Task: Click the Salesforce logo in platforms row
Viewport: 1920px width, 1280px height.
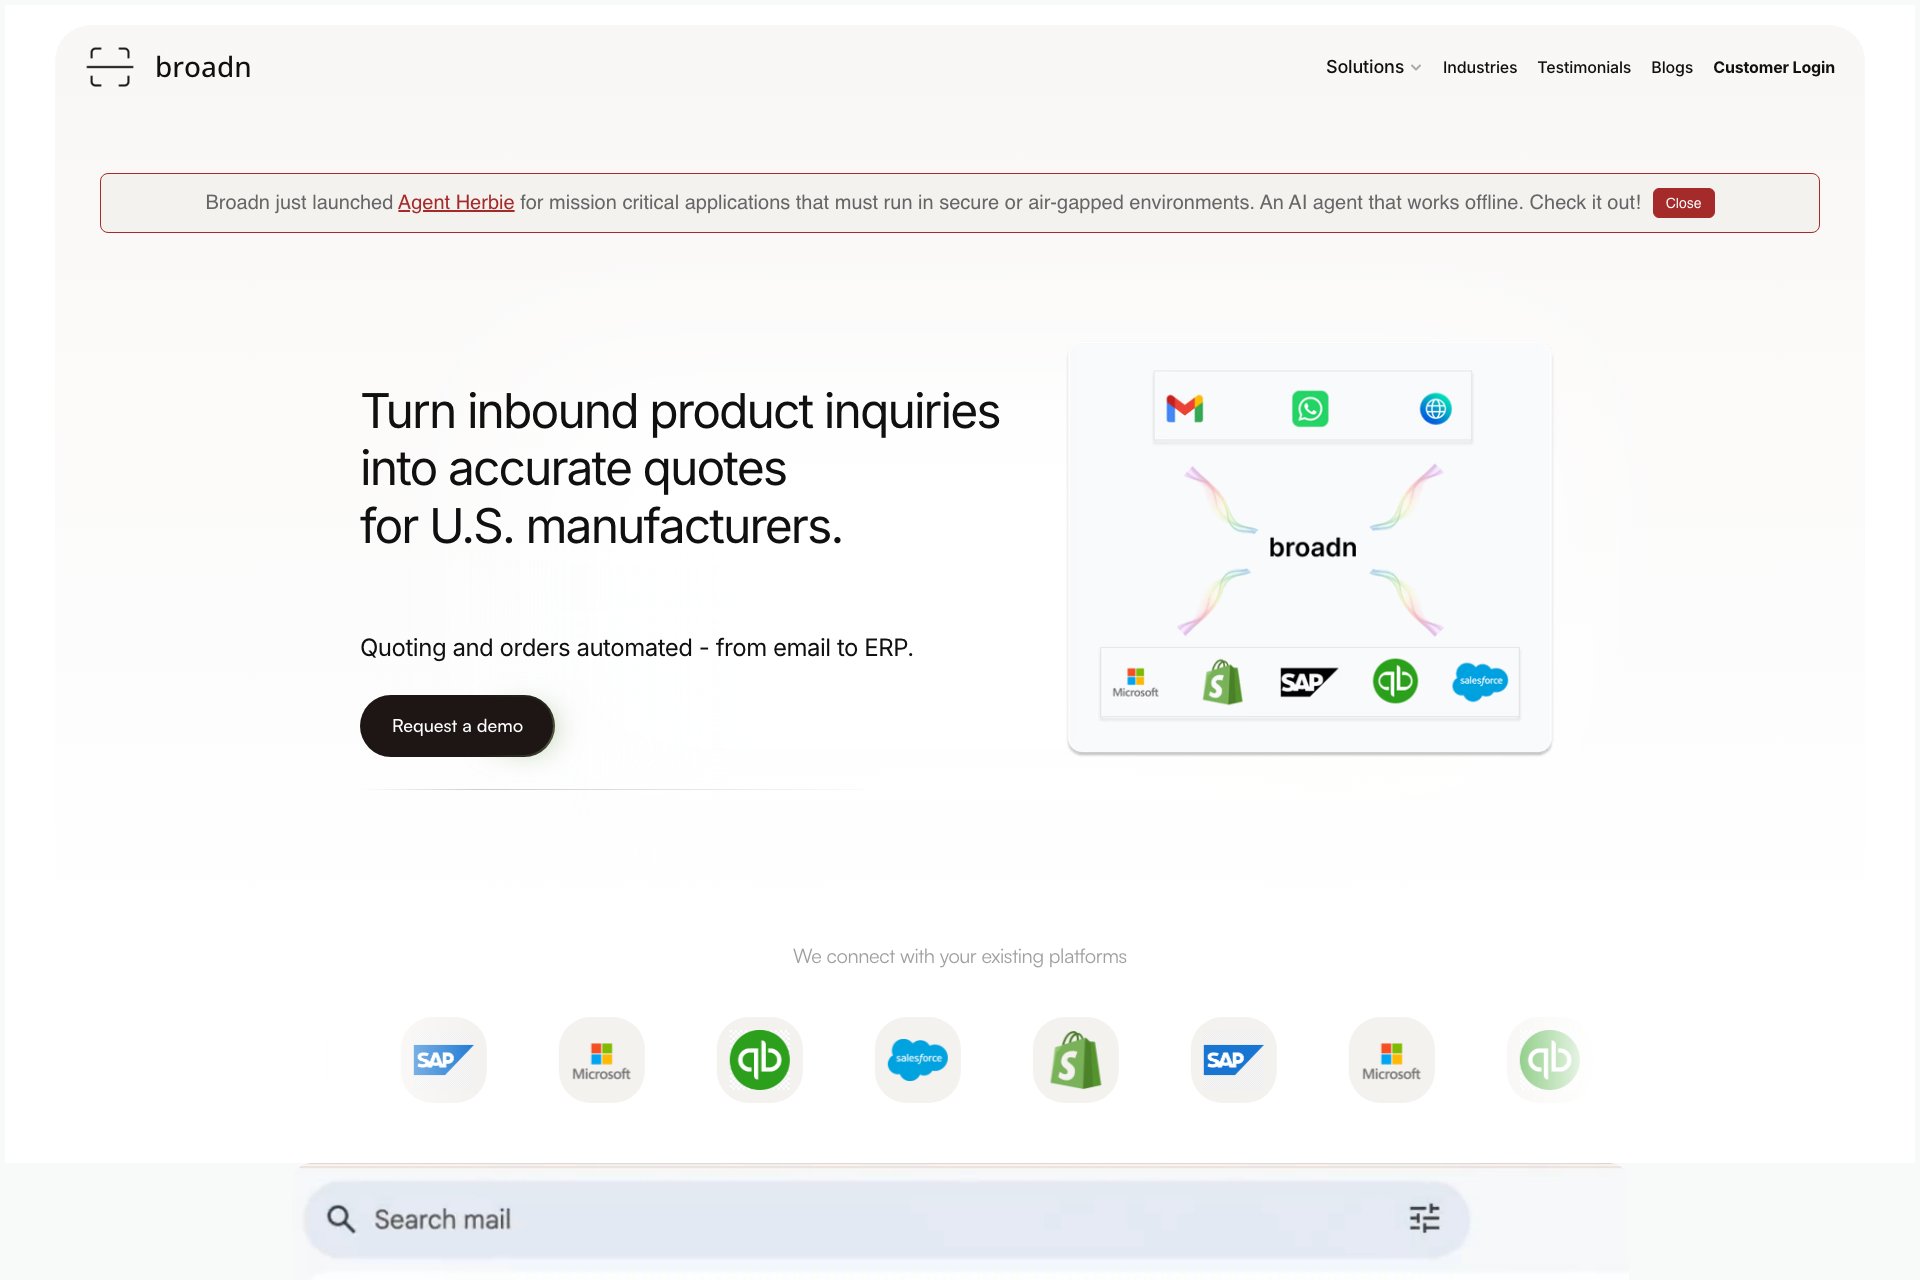Action: [x=918, y=1060]
